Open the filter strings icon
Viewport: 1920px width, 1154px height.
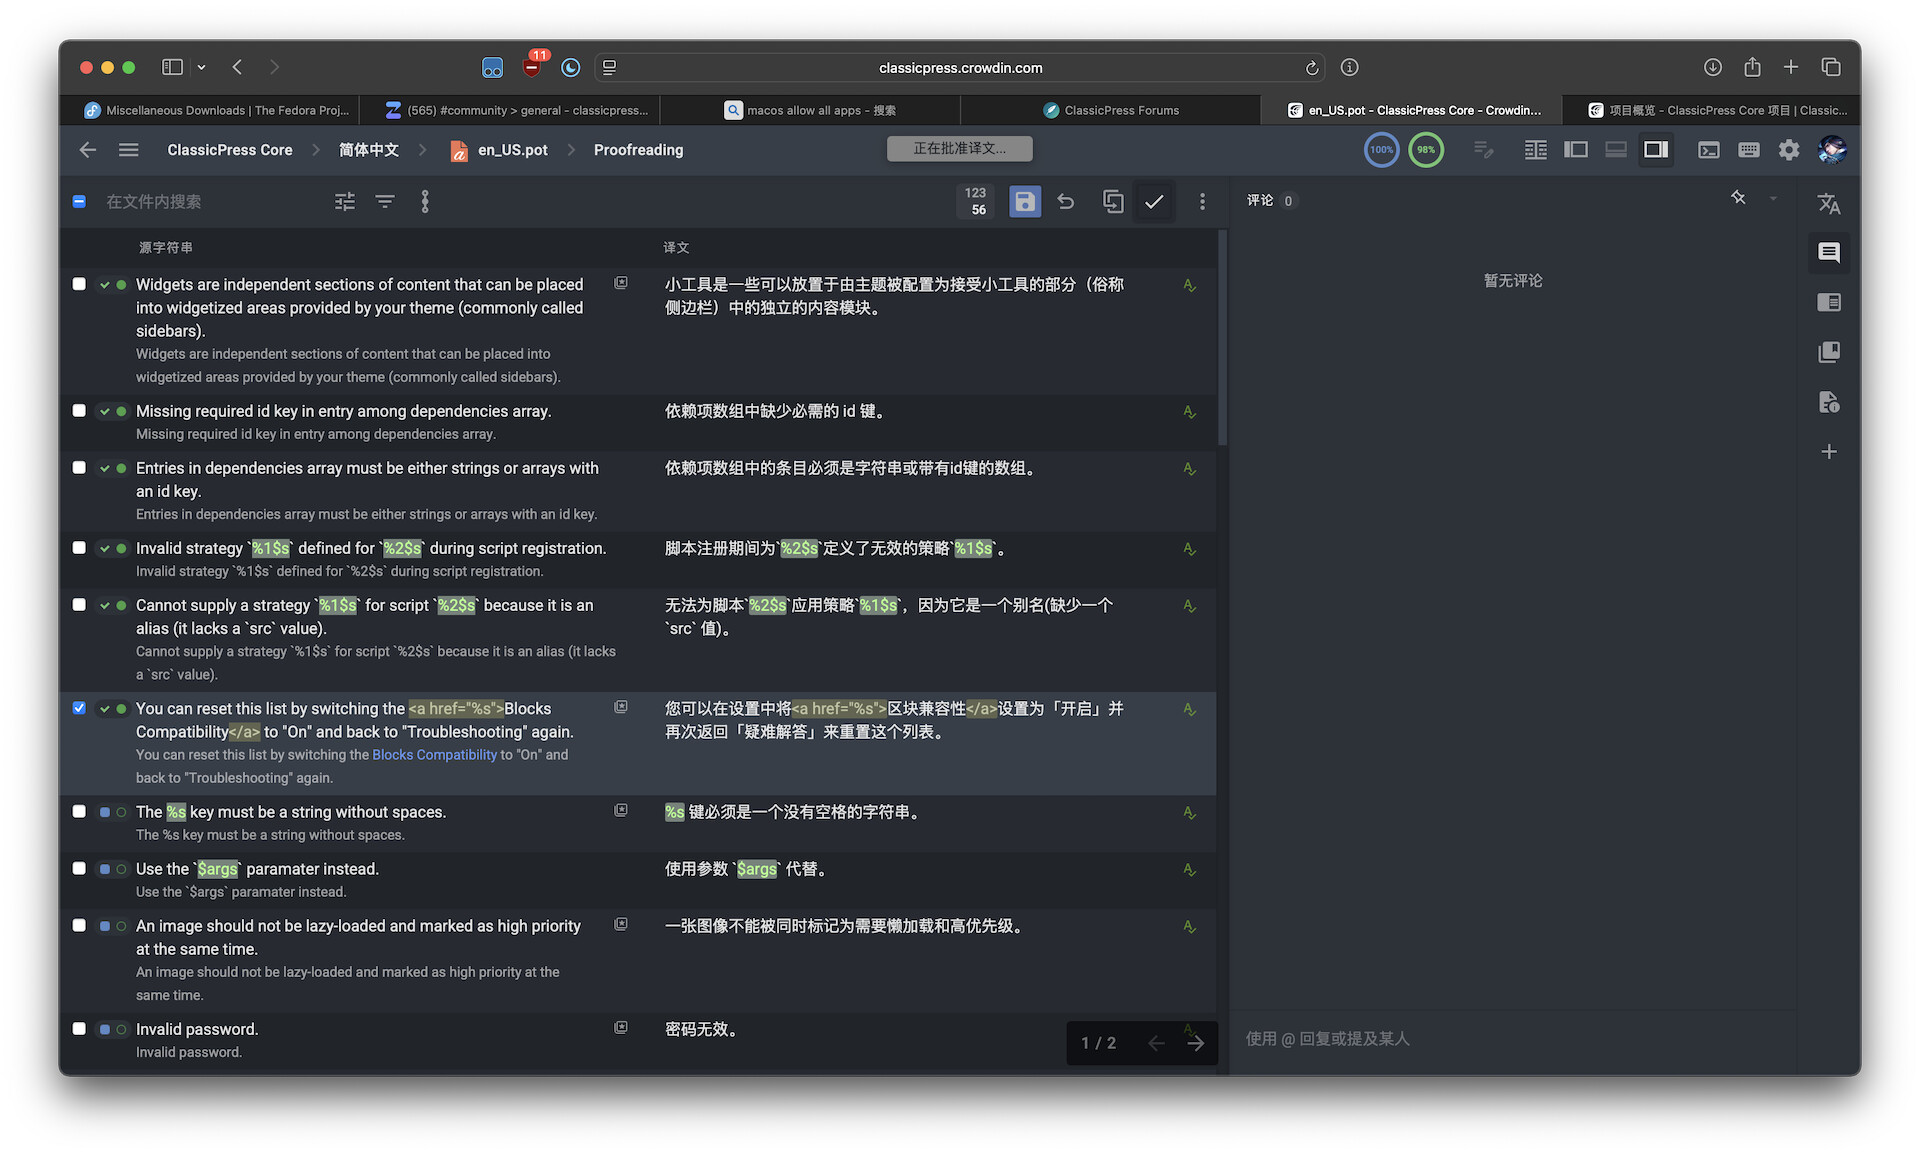tap(384, 201)
